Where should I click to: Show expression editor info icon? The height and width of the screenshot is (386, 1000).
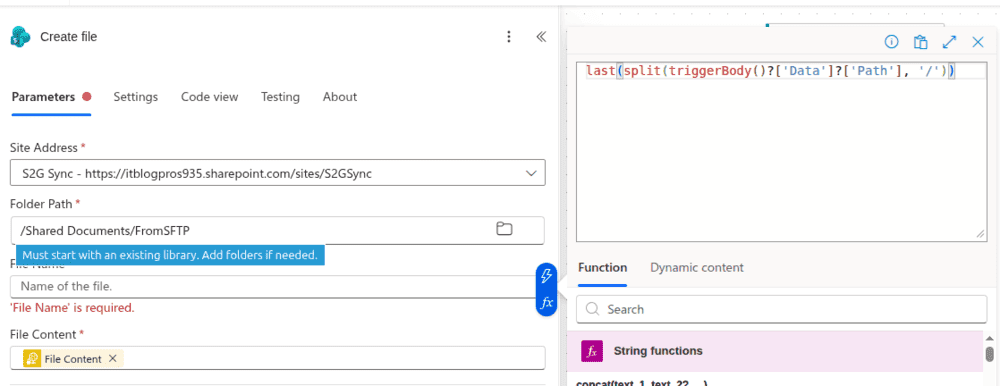(891, 42)
